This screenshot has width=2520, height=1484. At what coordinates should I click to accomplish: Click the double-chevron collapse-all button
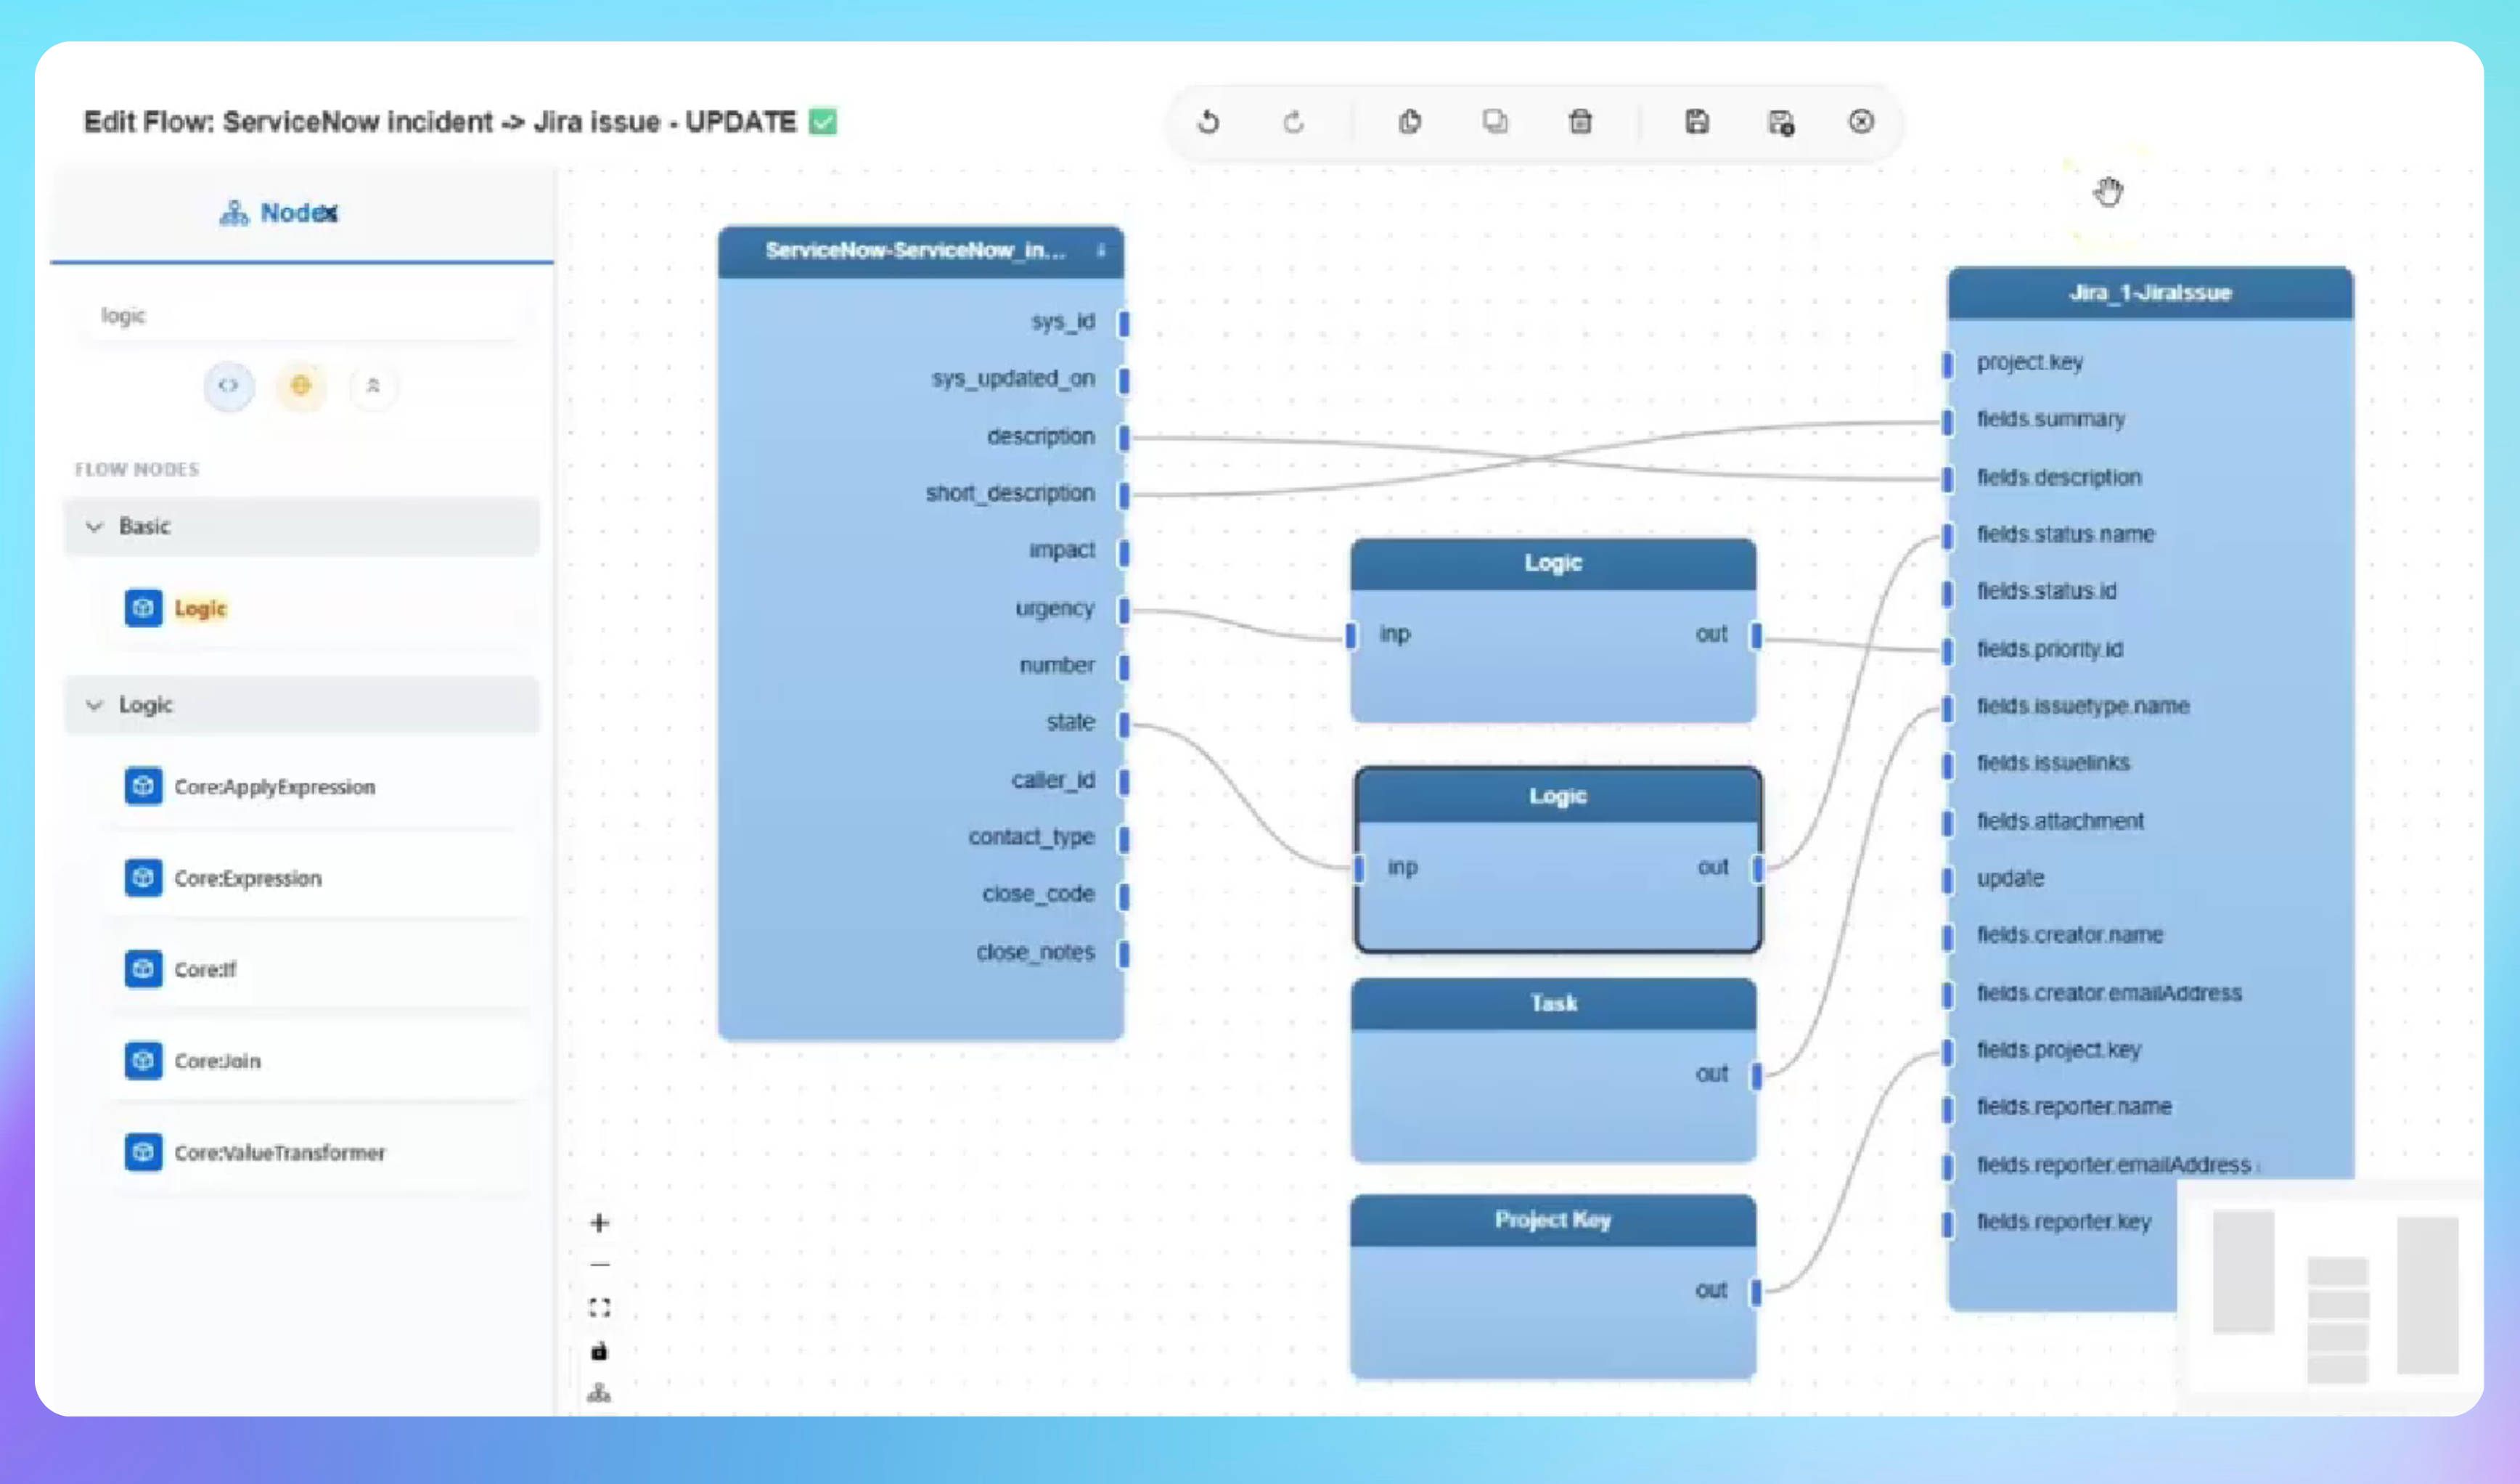[x=373, y=386]
